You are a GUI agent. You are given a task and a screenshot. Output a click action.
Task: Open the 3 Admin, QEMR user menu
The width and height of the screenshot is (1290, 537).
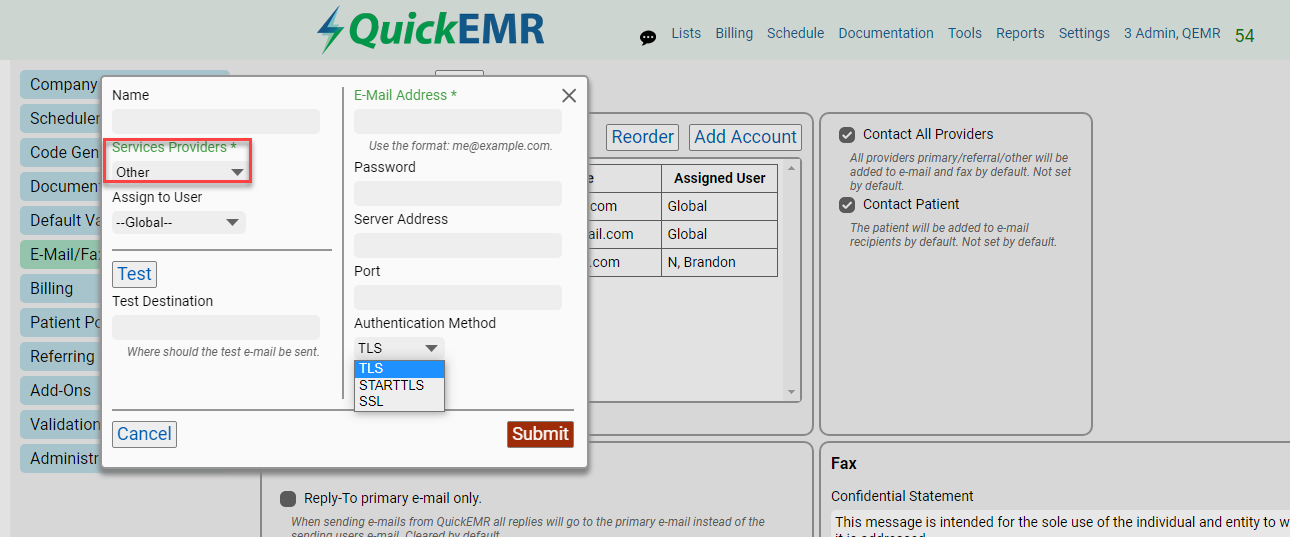[1172, 33]
